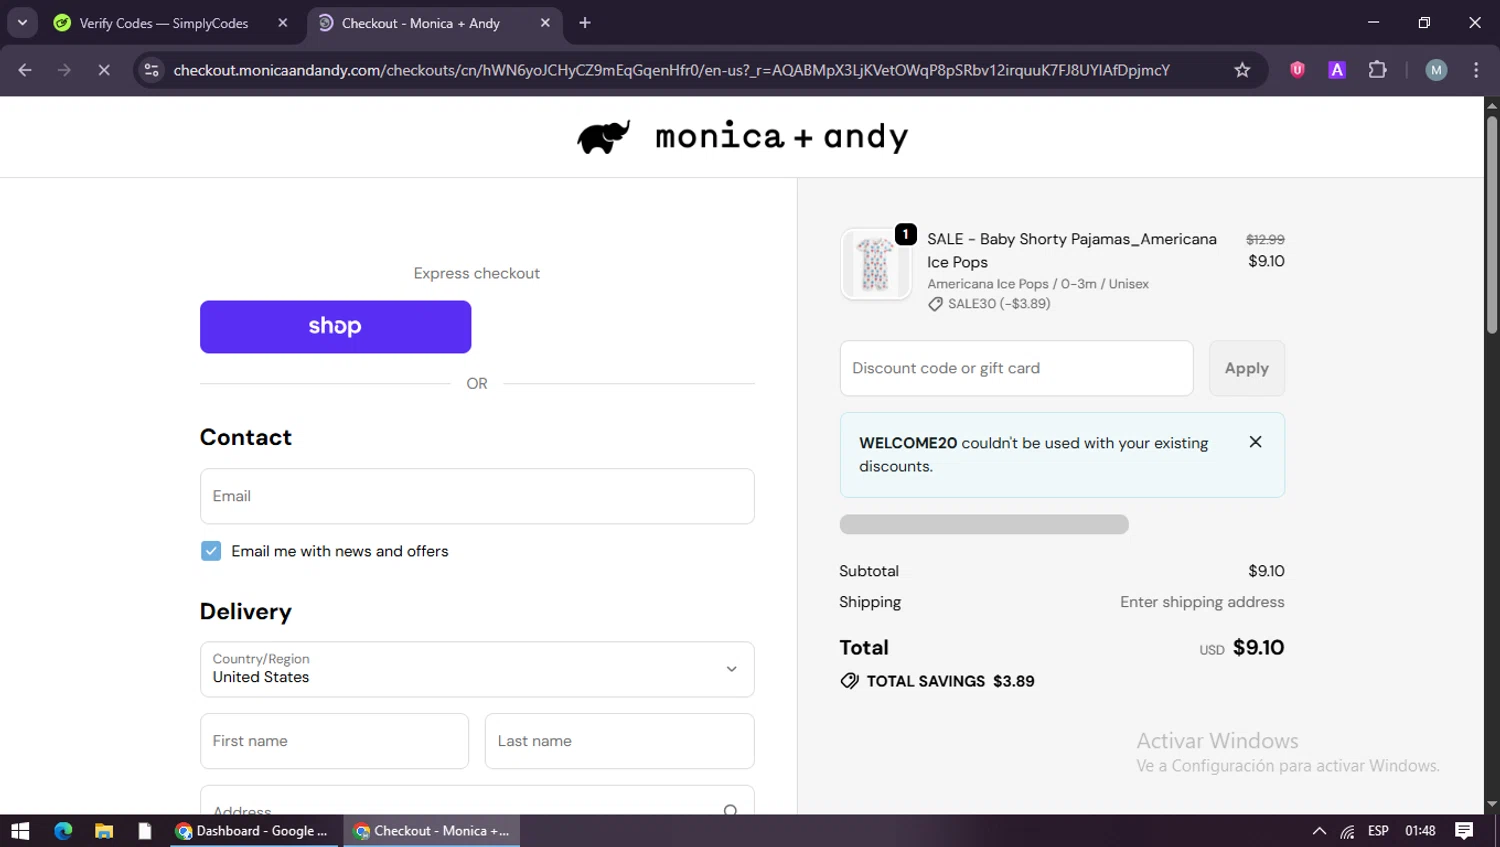Open the tab search dropdown arrow

coord(22,23)
